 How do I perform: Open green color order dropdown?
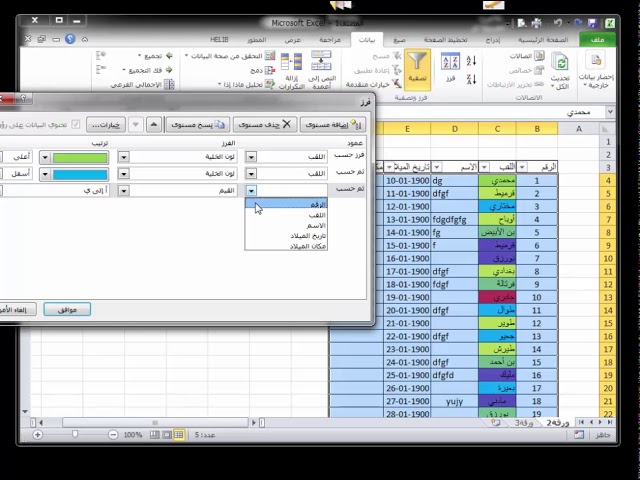point(45,158)
